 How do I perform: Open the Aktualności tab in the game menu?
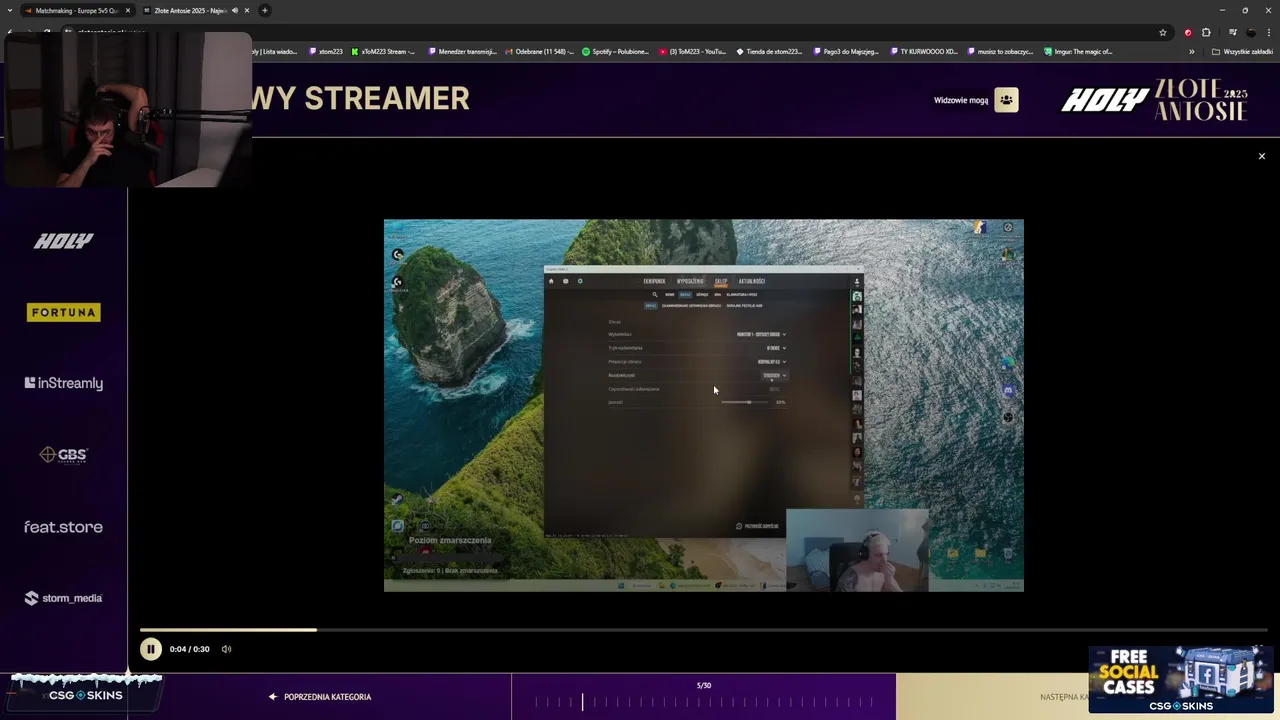[752, 281]
